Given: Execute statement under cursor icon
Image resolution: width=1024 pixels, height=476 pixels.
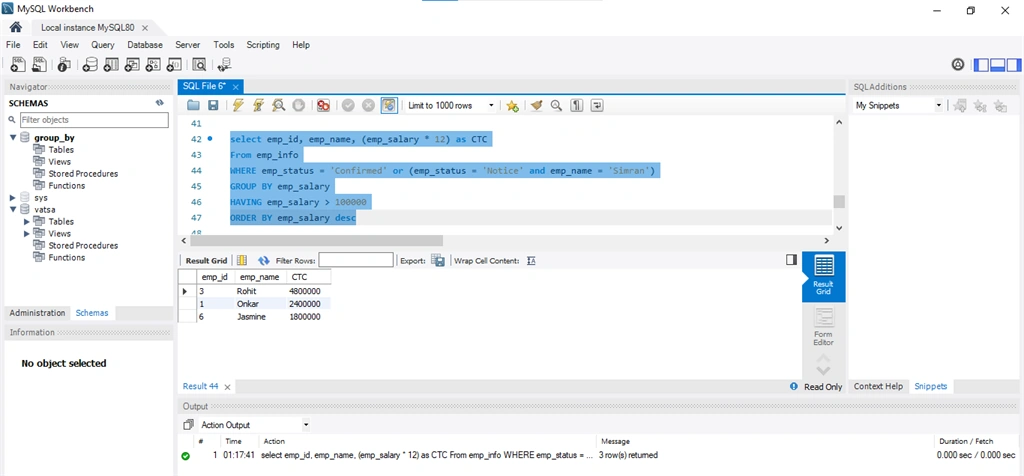Looking at the screenshot, I should tap(258, 105).
